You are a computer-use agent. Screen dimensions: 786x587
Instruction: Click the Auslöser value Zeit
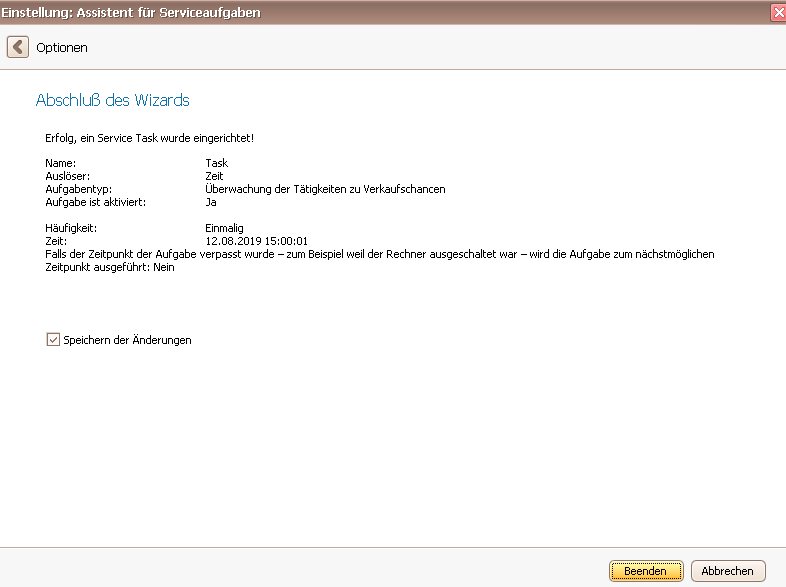click(x=214, y=176)
